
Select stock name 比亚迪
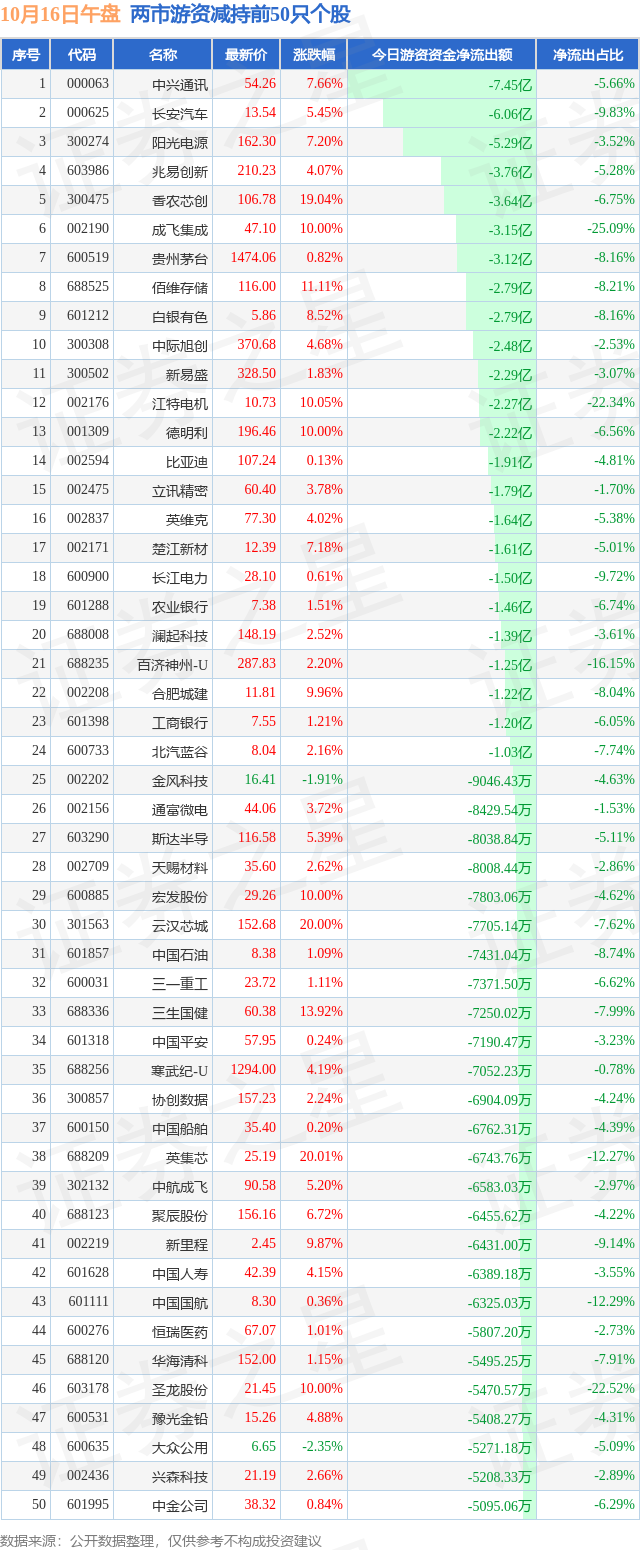pyautogui.click(x=187, y=461)
